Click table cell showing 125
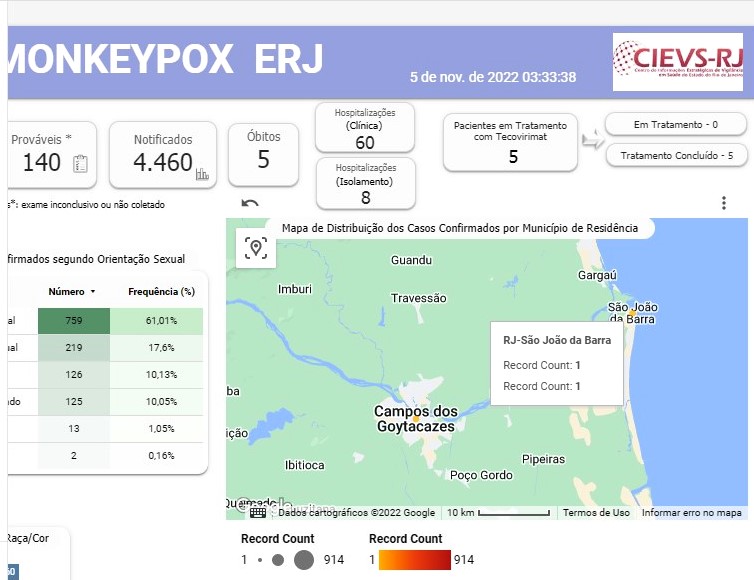754x580 pixels. pos(74,402)
